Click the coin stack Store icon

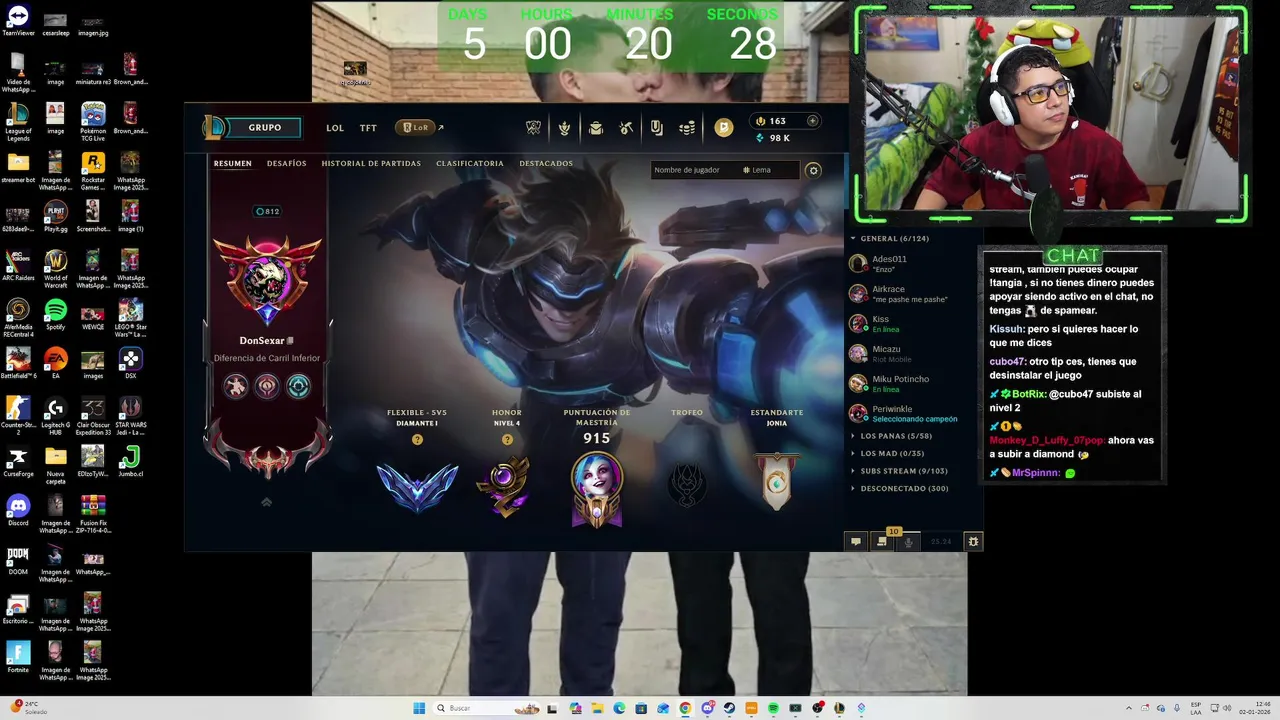coord(687,127)
